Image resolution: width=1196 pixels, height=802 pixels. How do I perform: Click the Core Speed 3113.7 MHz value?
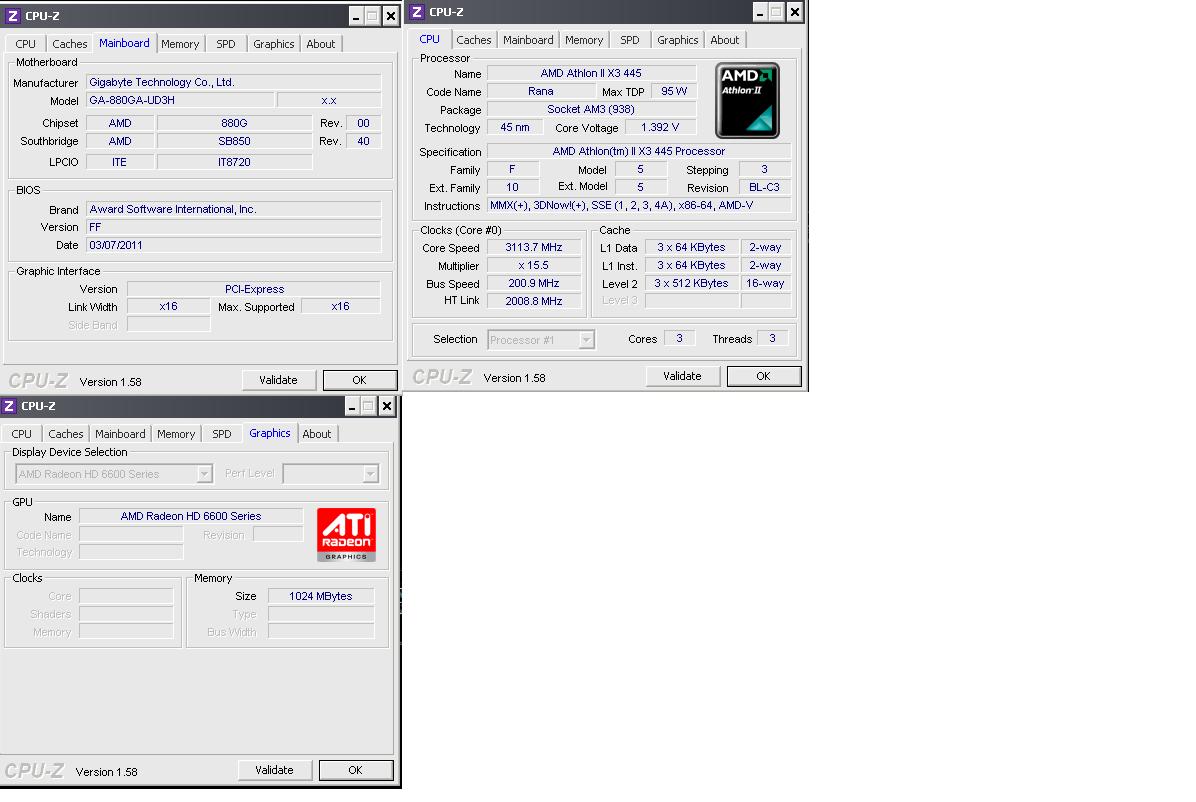(x=534, y=247)
